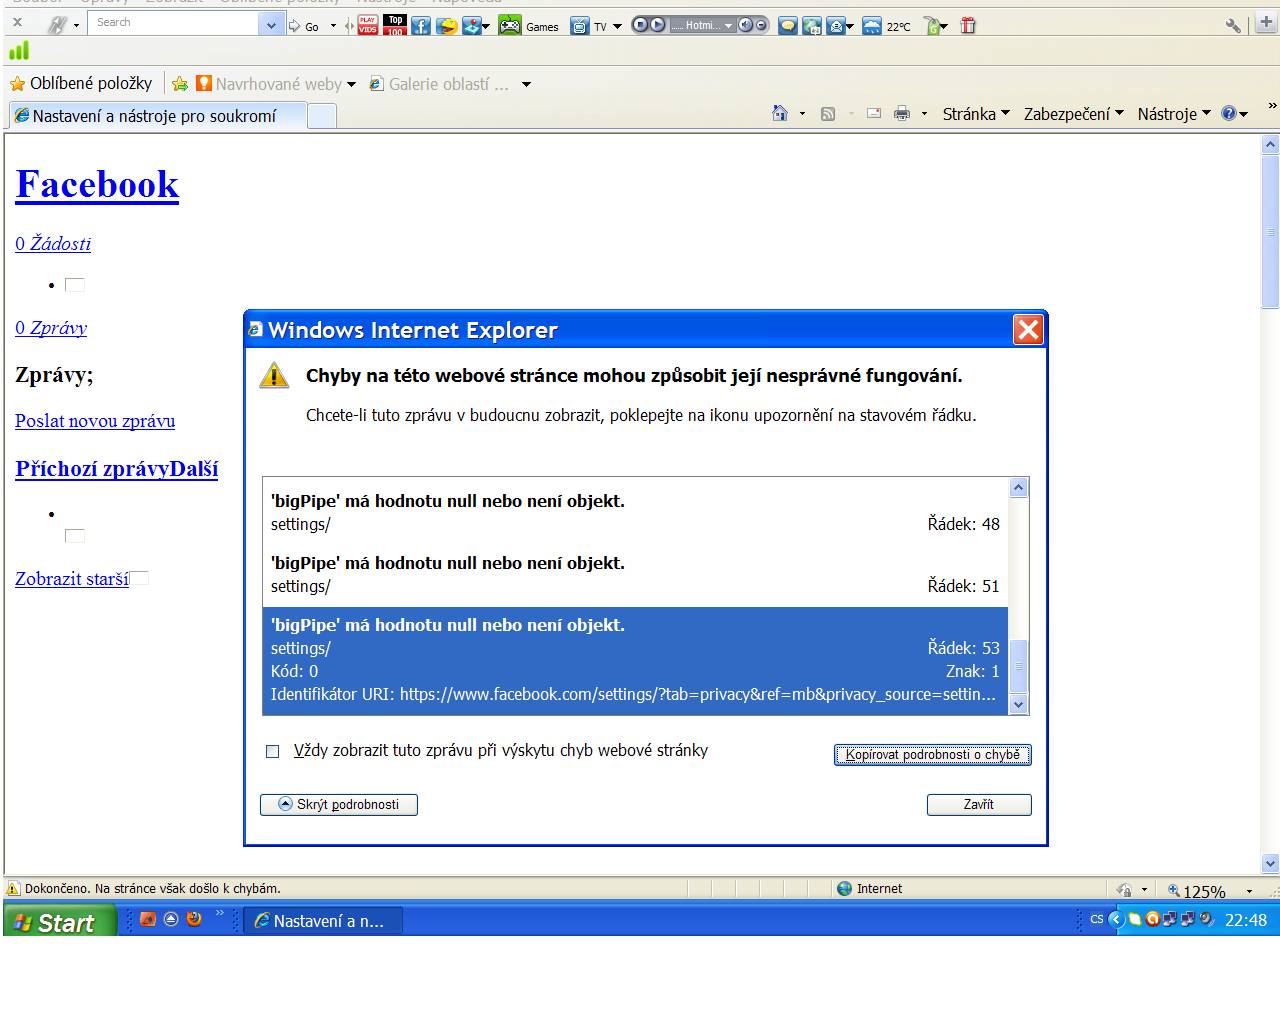Click the error list scrollbar down arrow
The width and height of the screenshot is (1280, 1024).
coord(1019,704)
